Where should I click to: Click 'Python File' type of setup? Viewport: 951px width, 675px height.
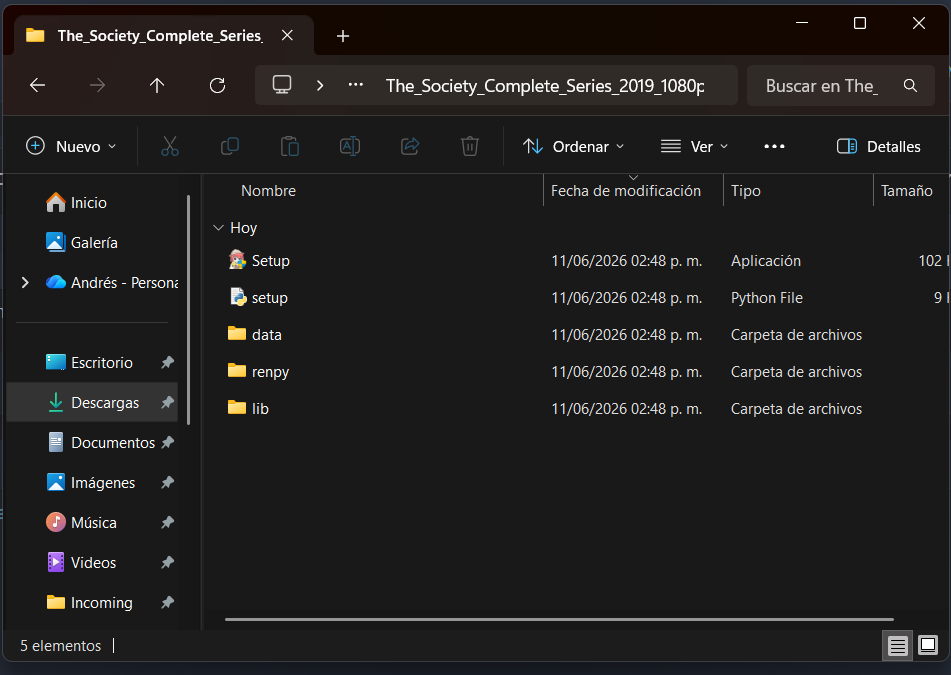click(767, 298)
